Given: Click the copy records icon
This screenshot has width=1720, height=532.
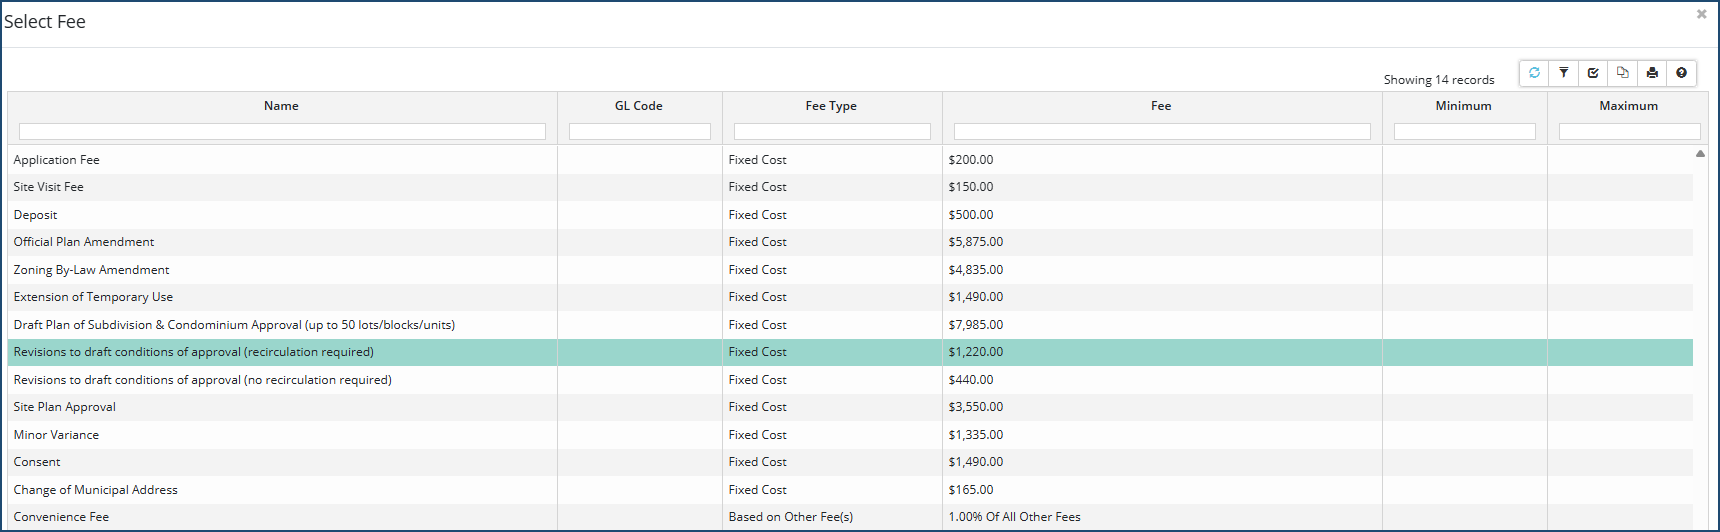Looking at the screenshot, I should [x=1623, y=73].
